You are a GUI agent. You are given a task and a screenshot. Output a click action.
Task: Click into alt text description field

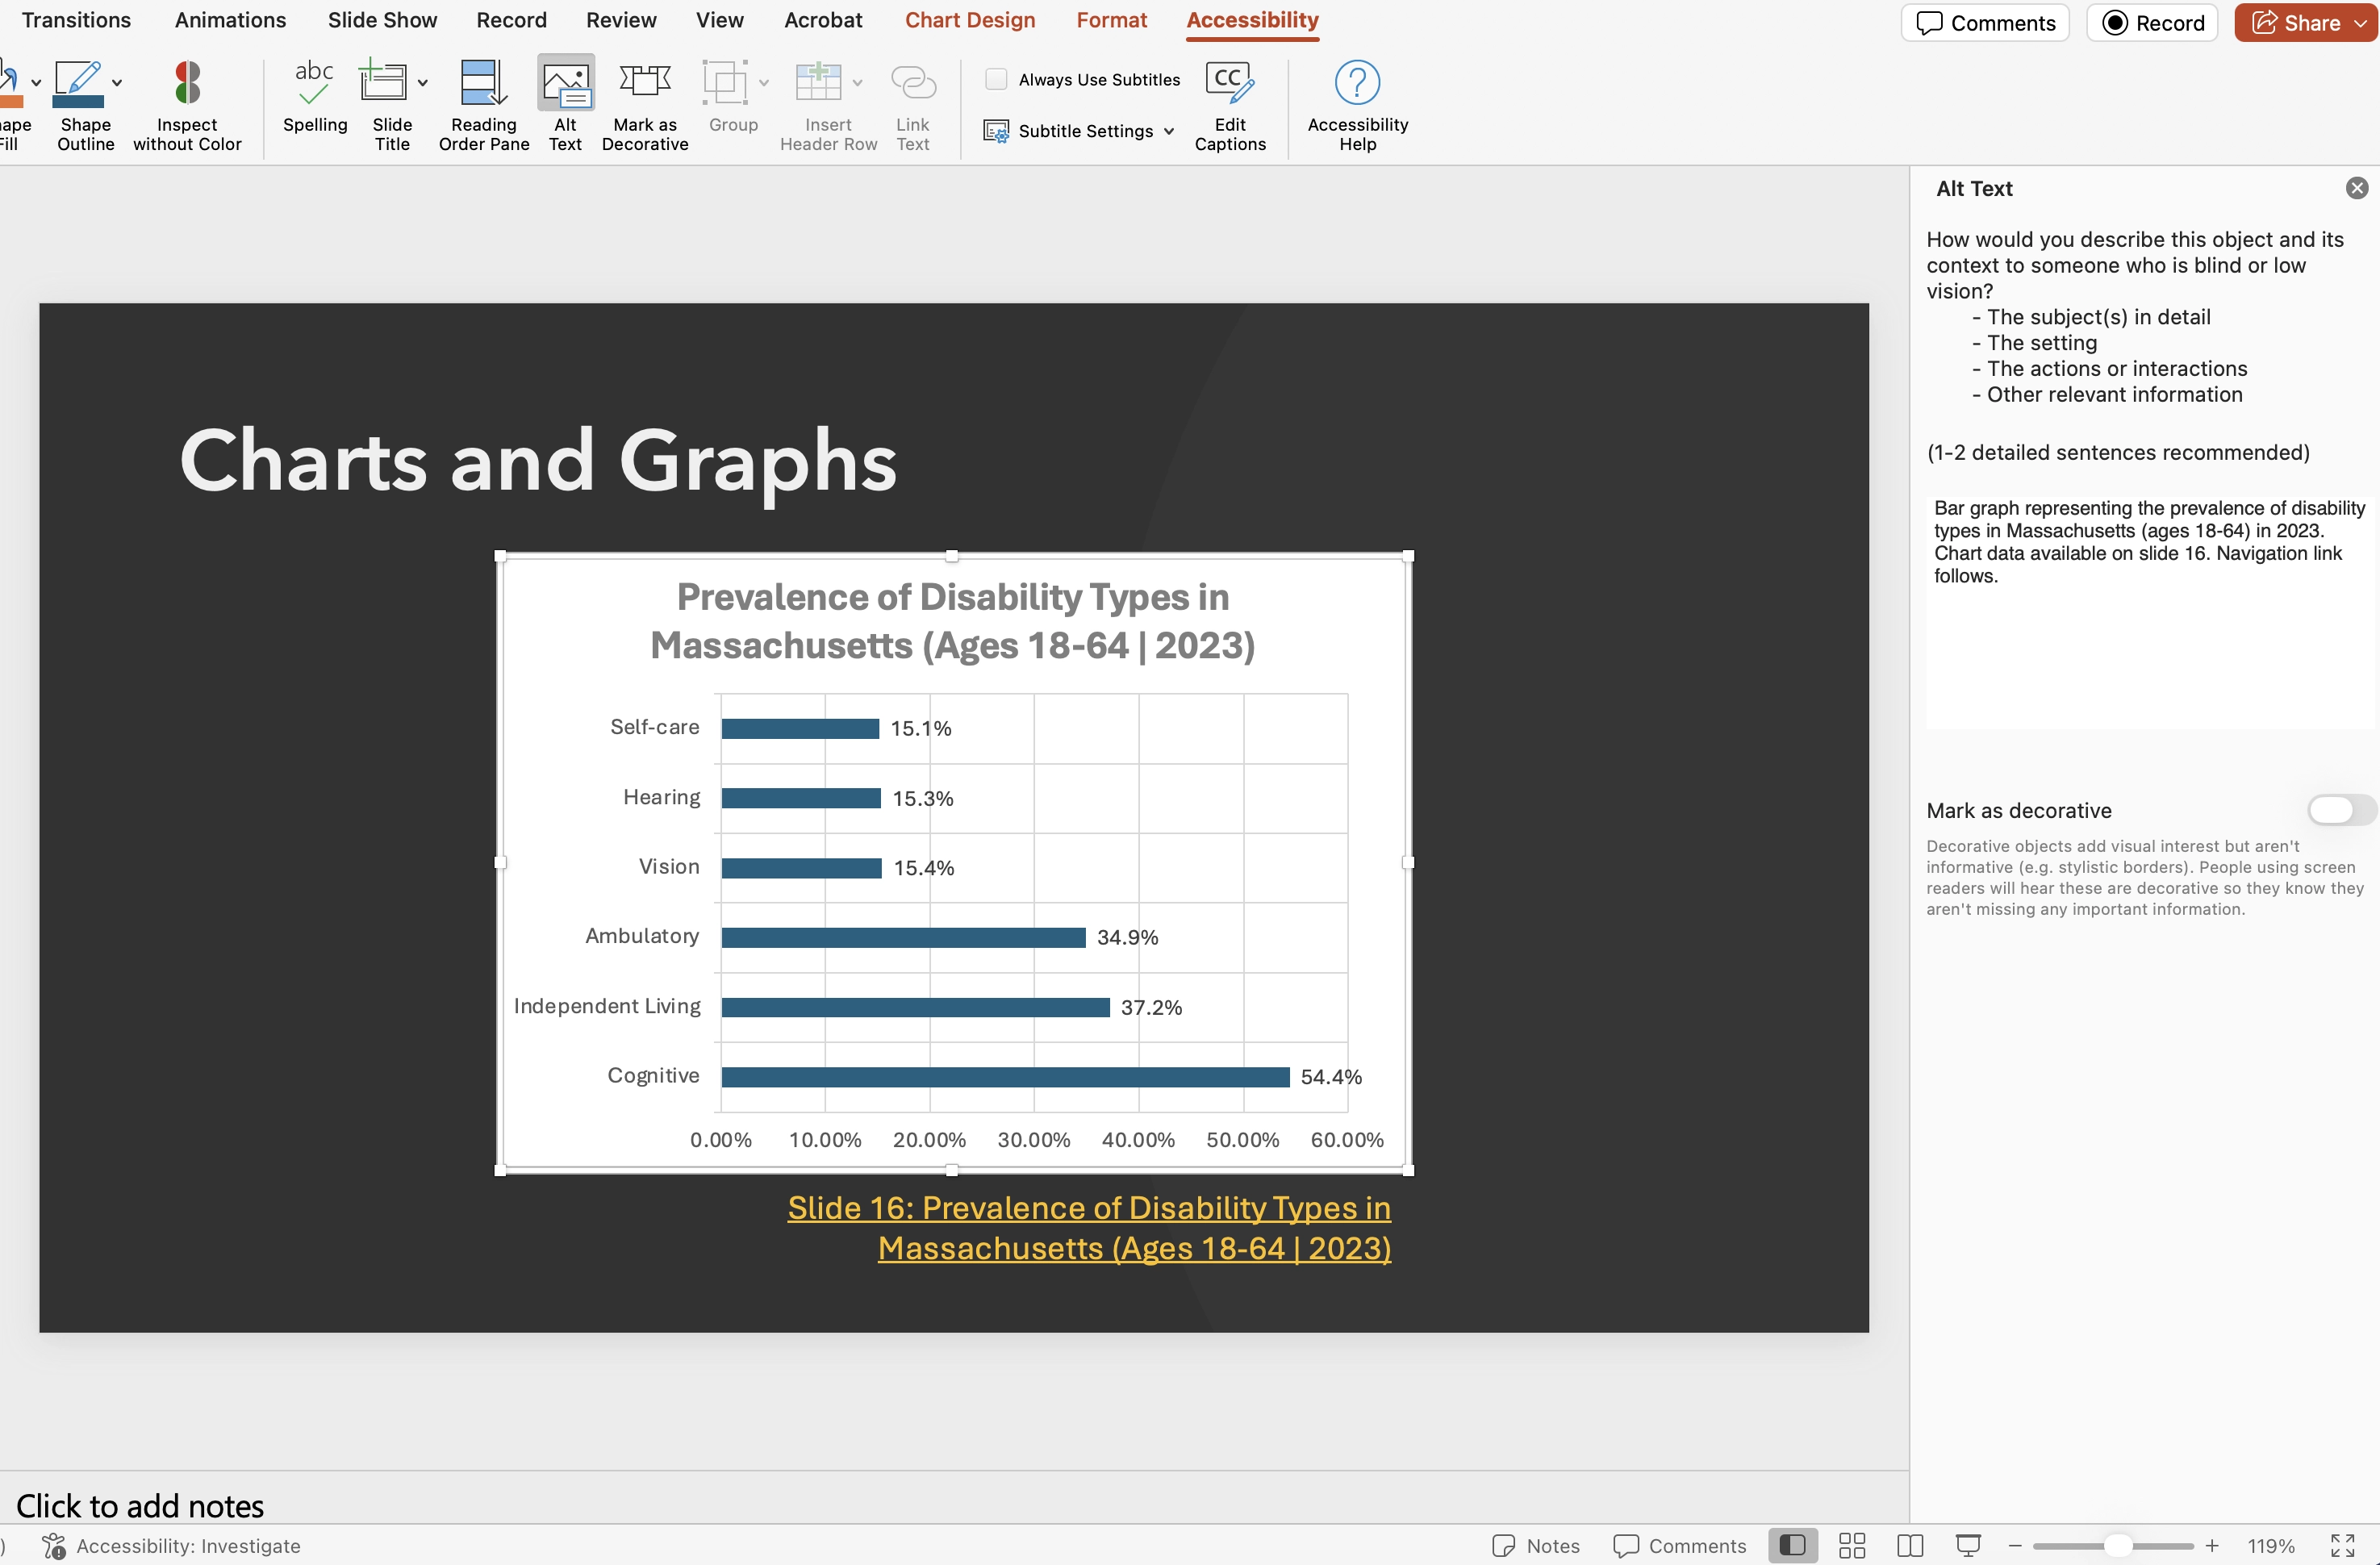point(2149,612)
